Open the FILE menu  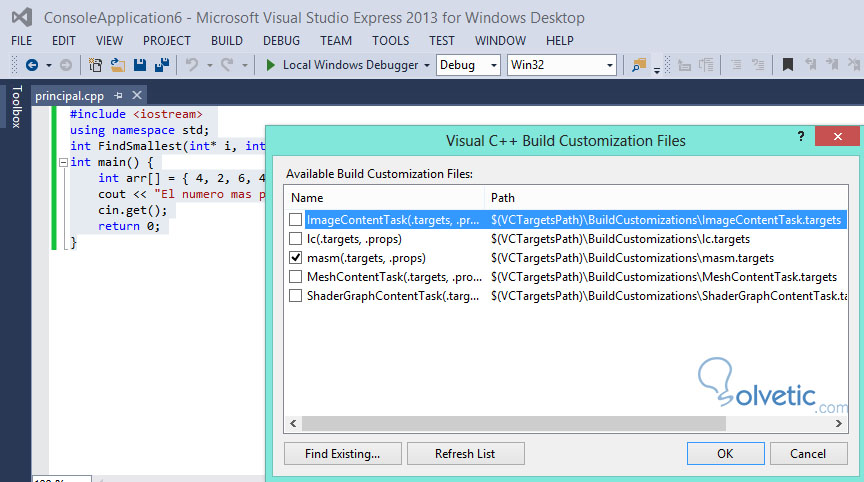(x=21, y=41)
